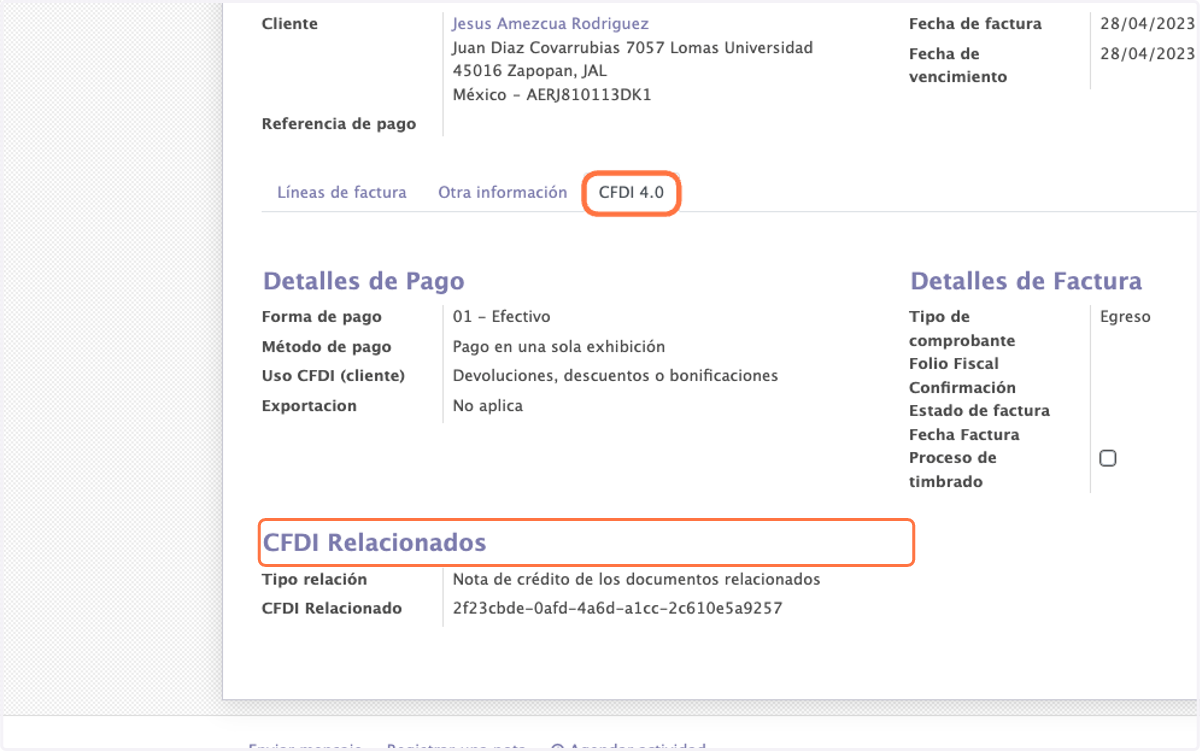The image size is (1200, 751).
Task: Click Pago en una sola exhibición value
Action: click(x=559, y=347)
